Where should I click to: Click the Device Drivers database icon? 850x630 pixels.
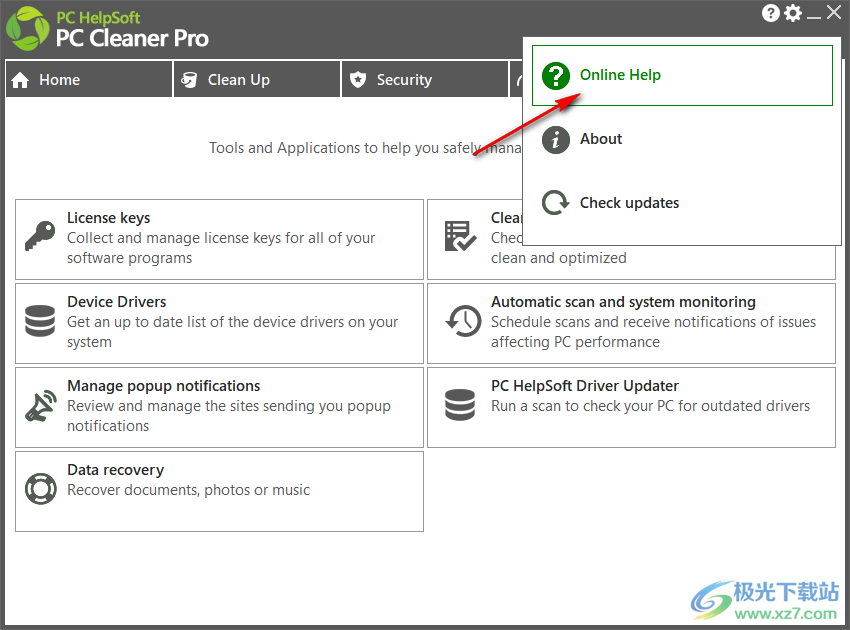[x=40, y=320]
